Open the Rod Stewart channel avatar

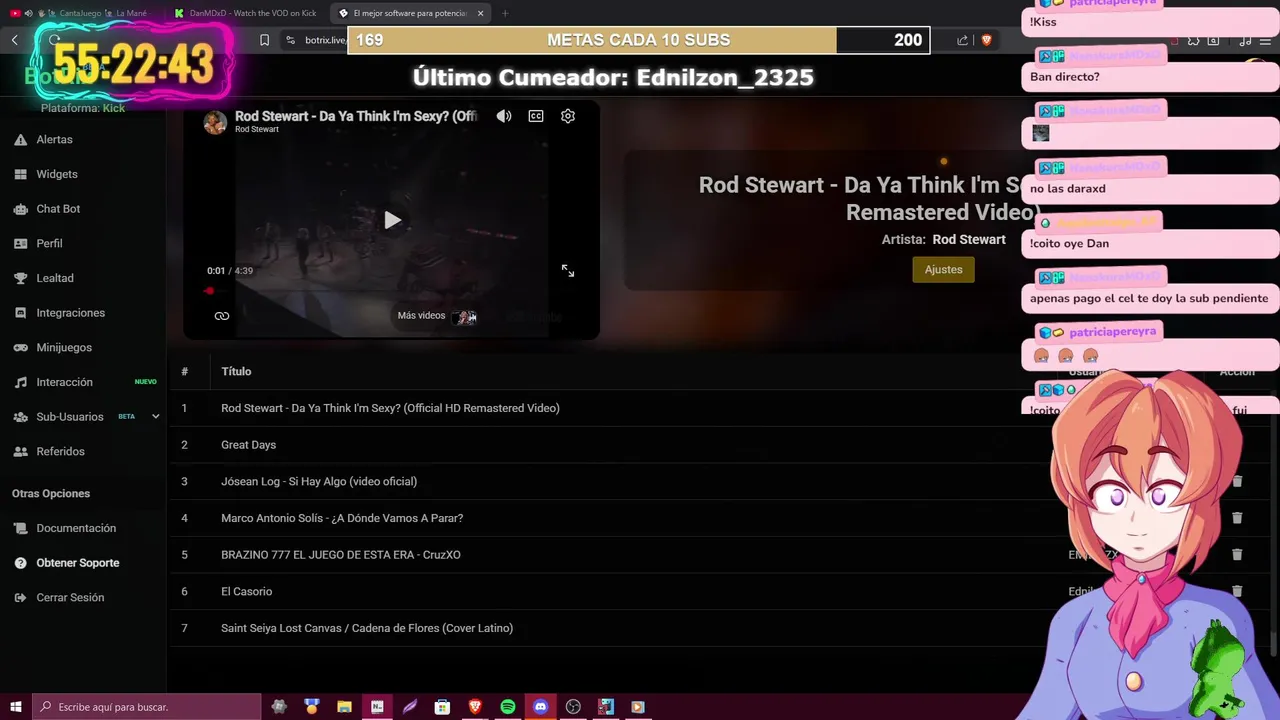(215, 122)
